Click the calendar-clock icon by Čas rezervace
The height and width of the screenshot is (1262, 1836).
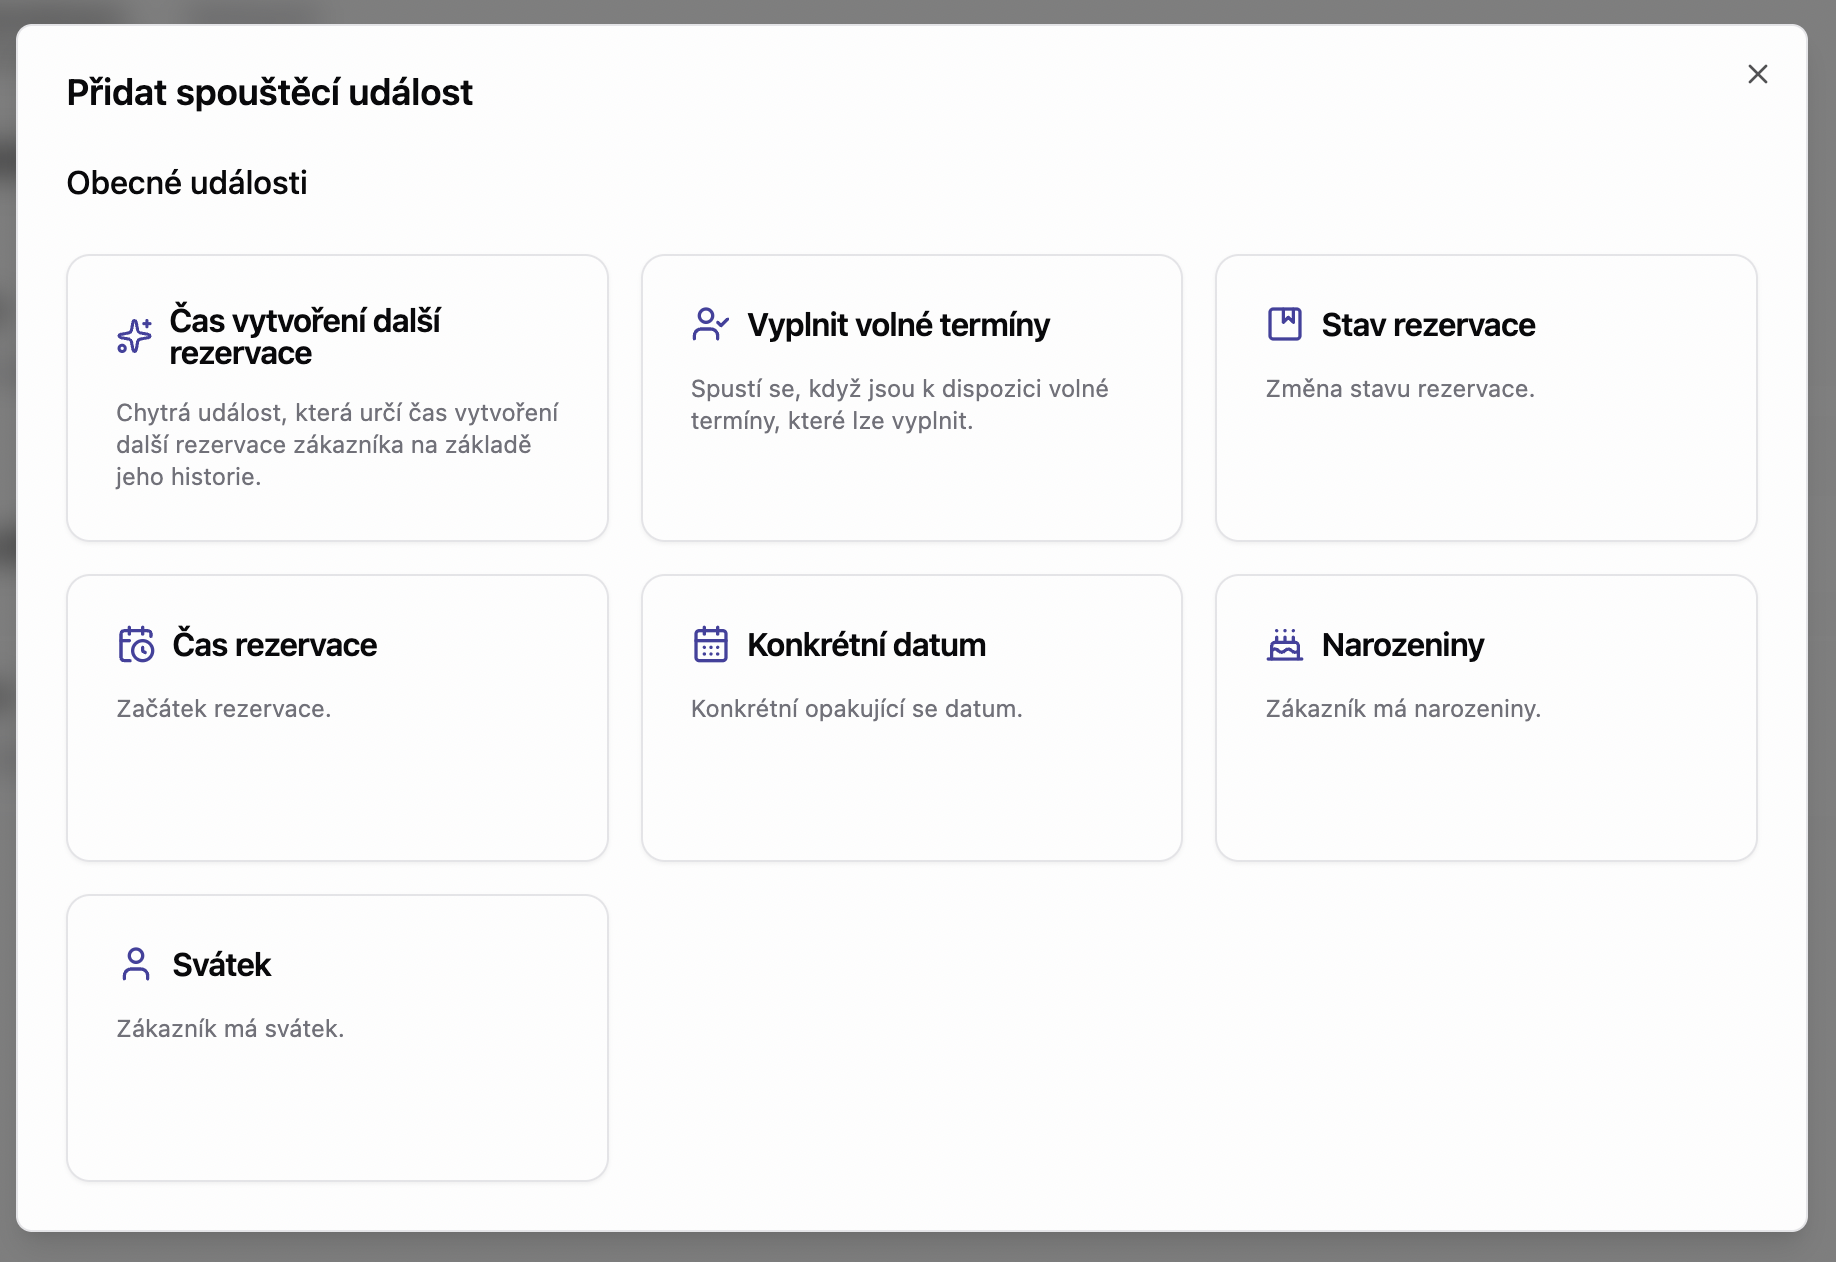136,644
